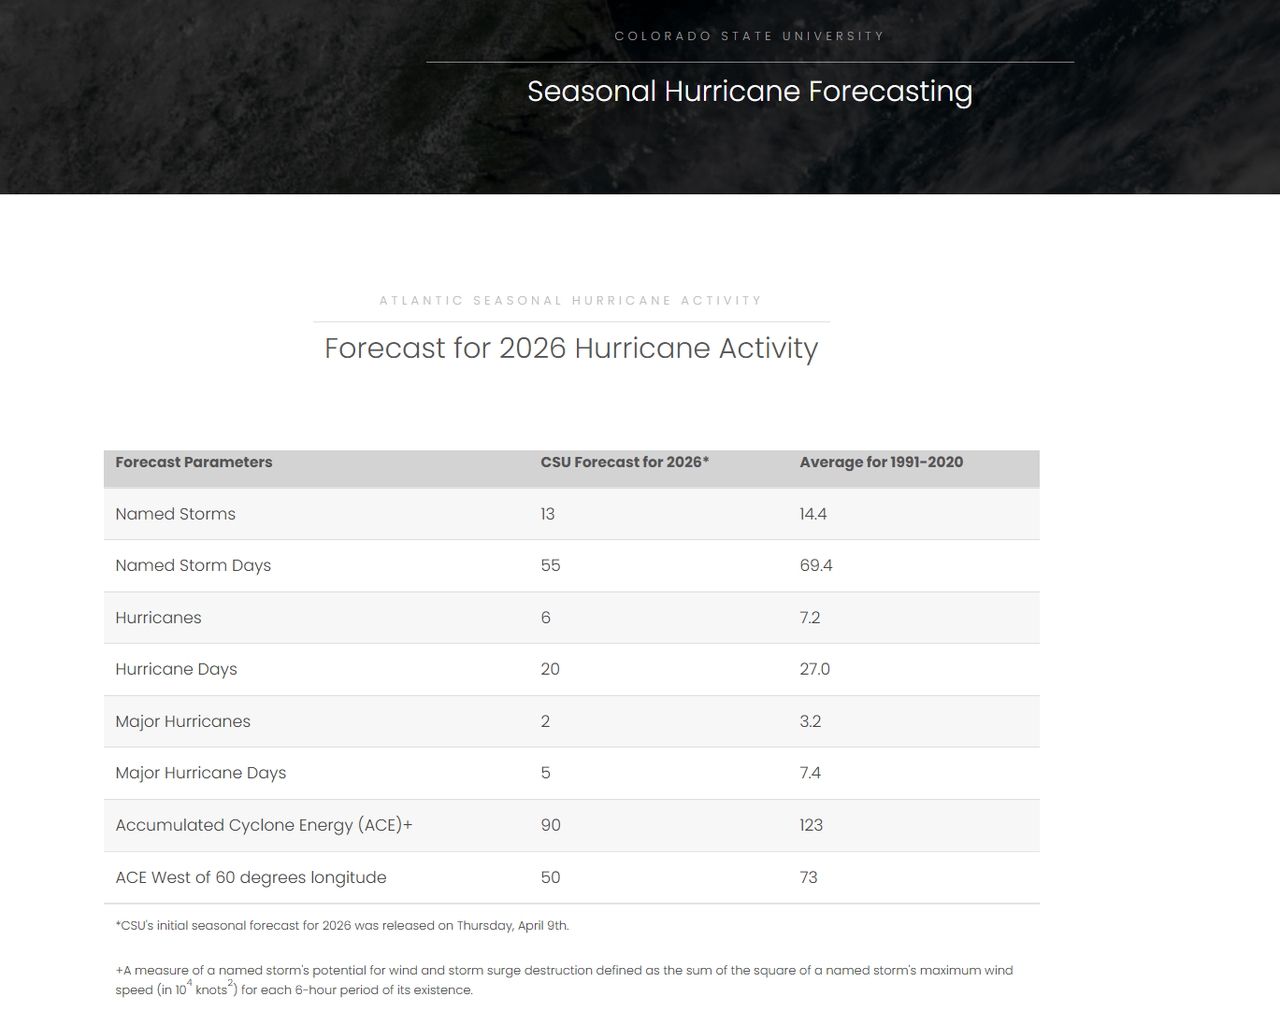Click the Atlantic Seasonal Hurricane Activity subtitle
Screen dimensions: 1280x1025
coord(571,300)
